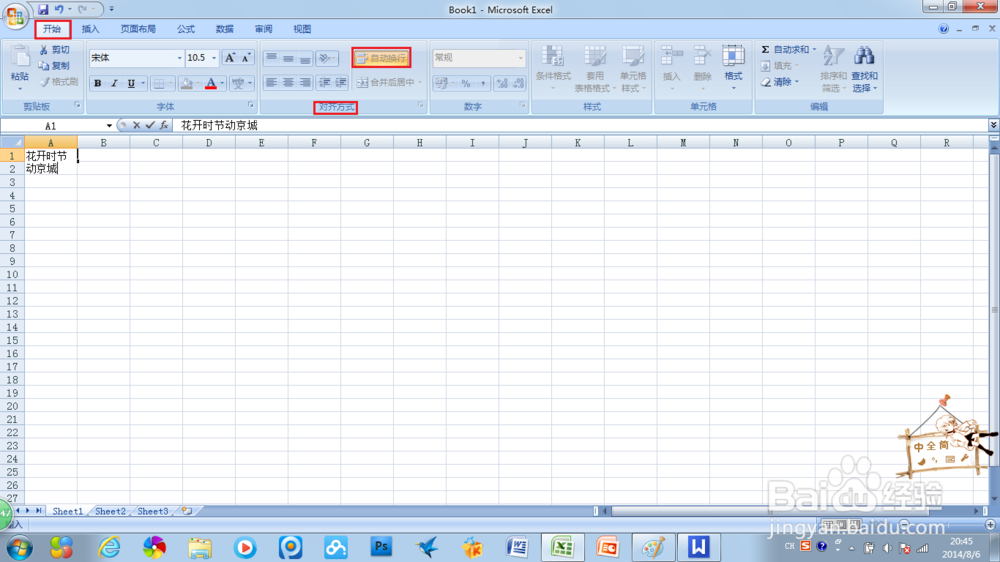This screenshot has height=562, width=1000.
Task: Switch to 公式 ribbon tab
Action: pyautogui.click(x=186, y=29)
